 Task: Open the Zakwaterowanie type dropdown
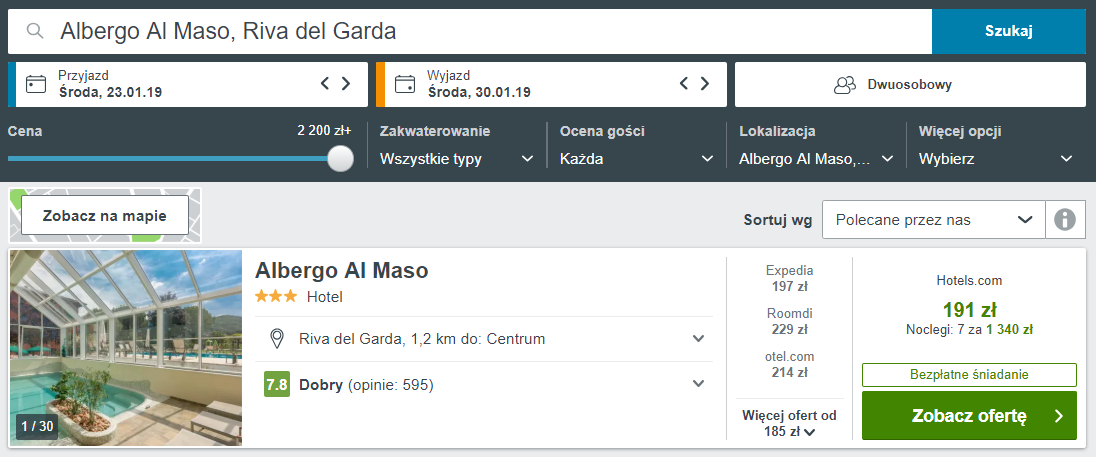(x=457, y=159)
